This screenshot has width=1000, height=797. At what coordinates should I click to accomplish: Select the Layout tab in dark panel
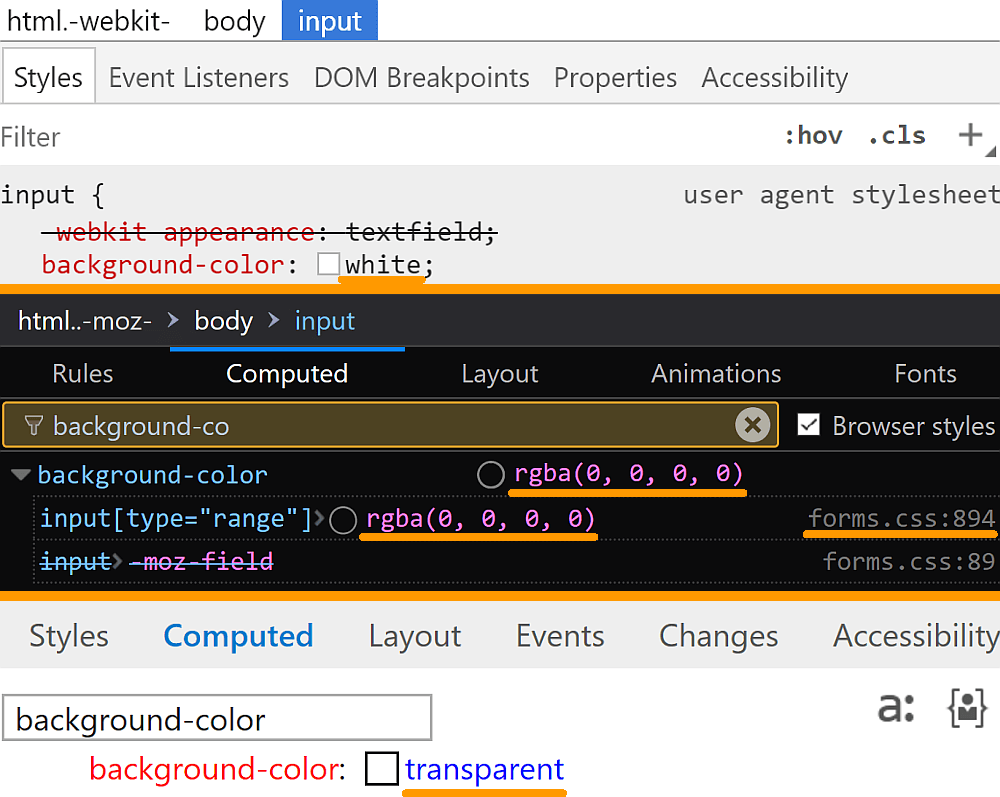[499, 374]
